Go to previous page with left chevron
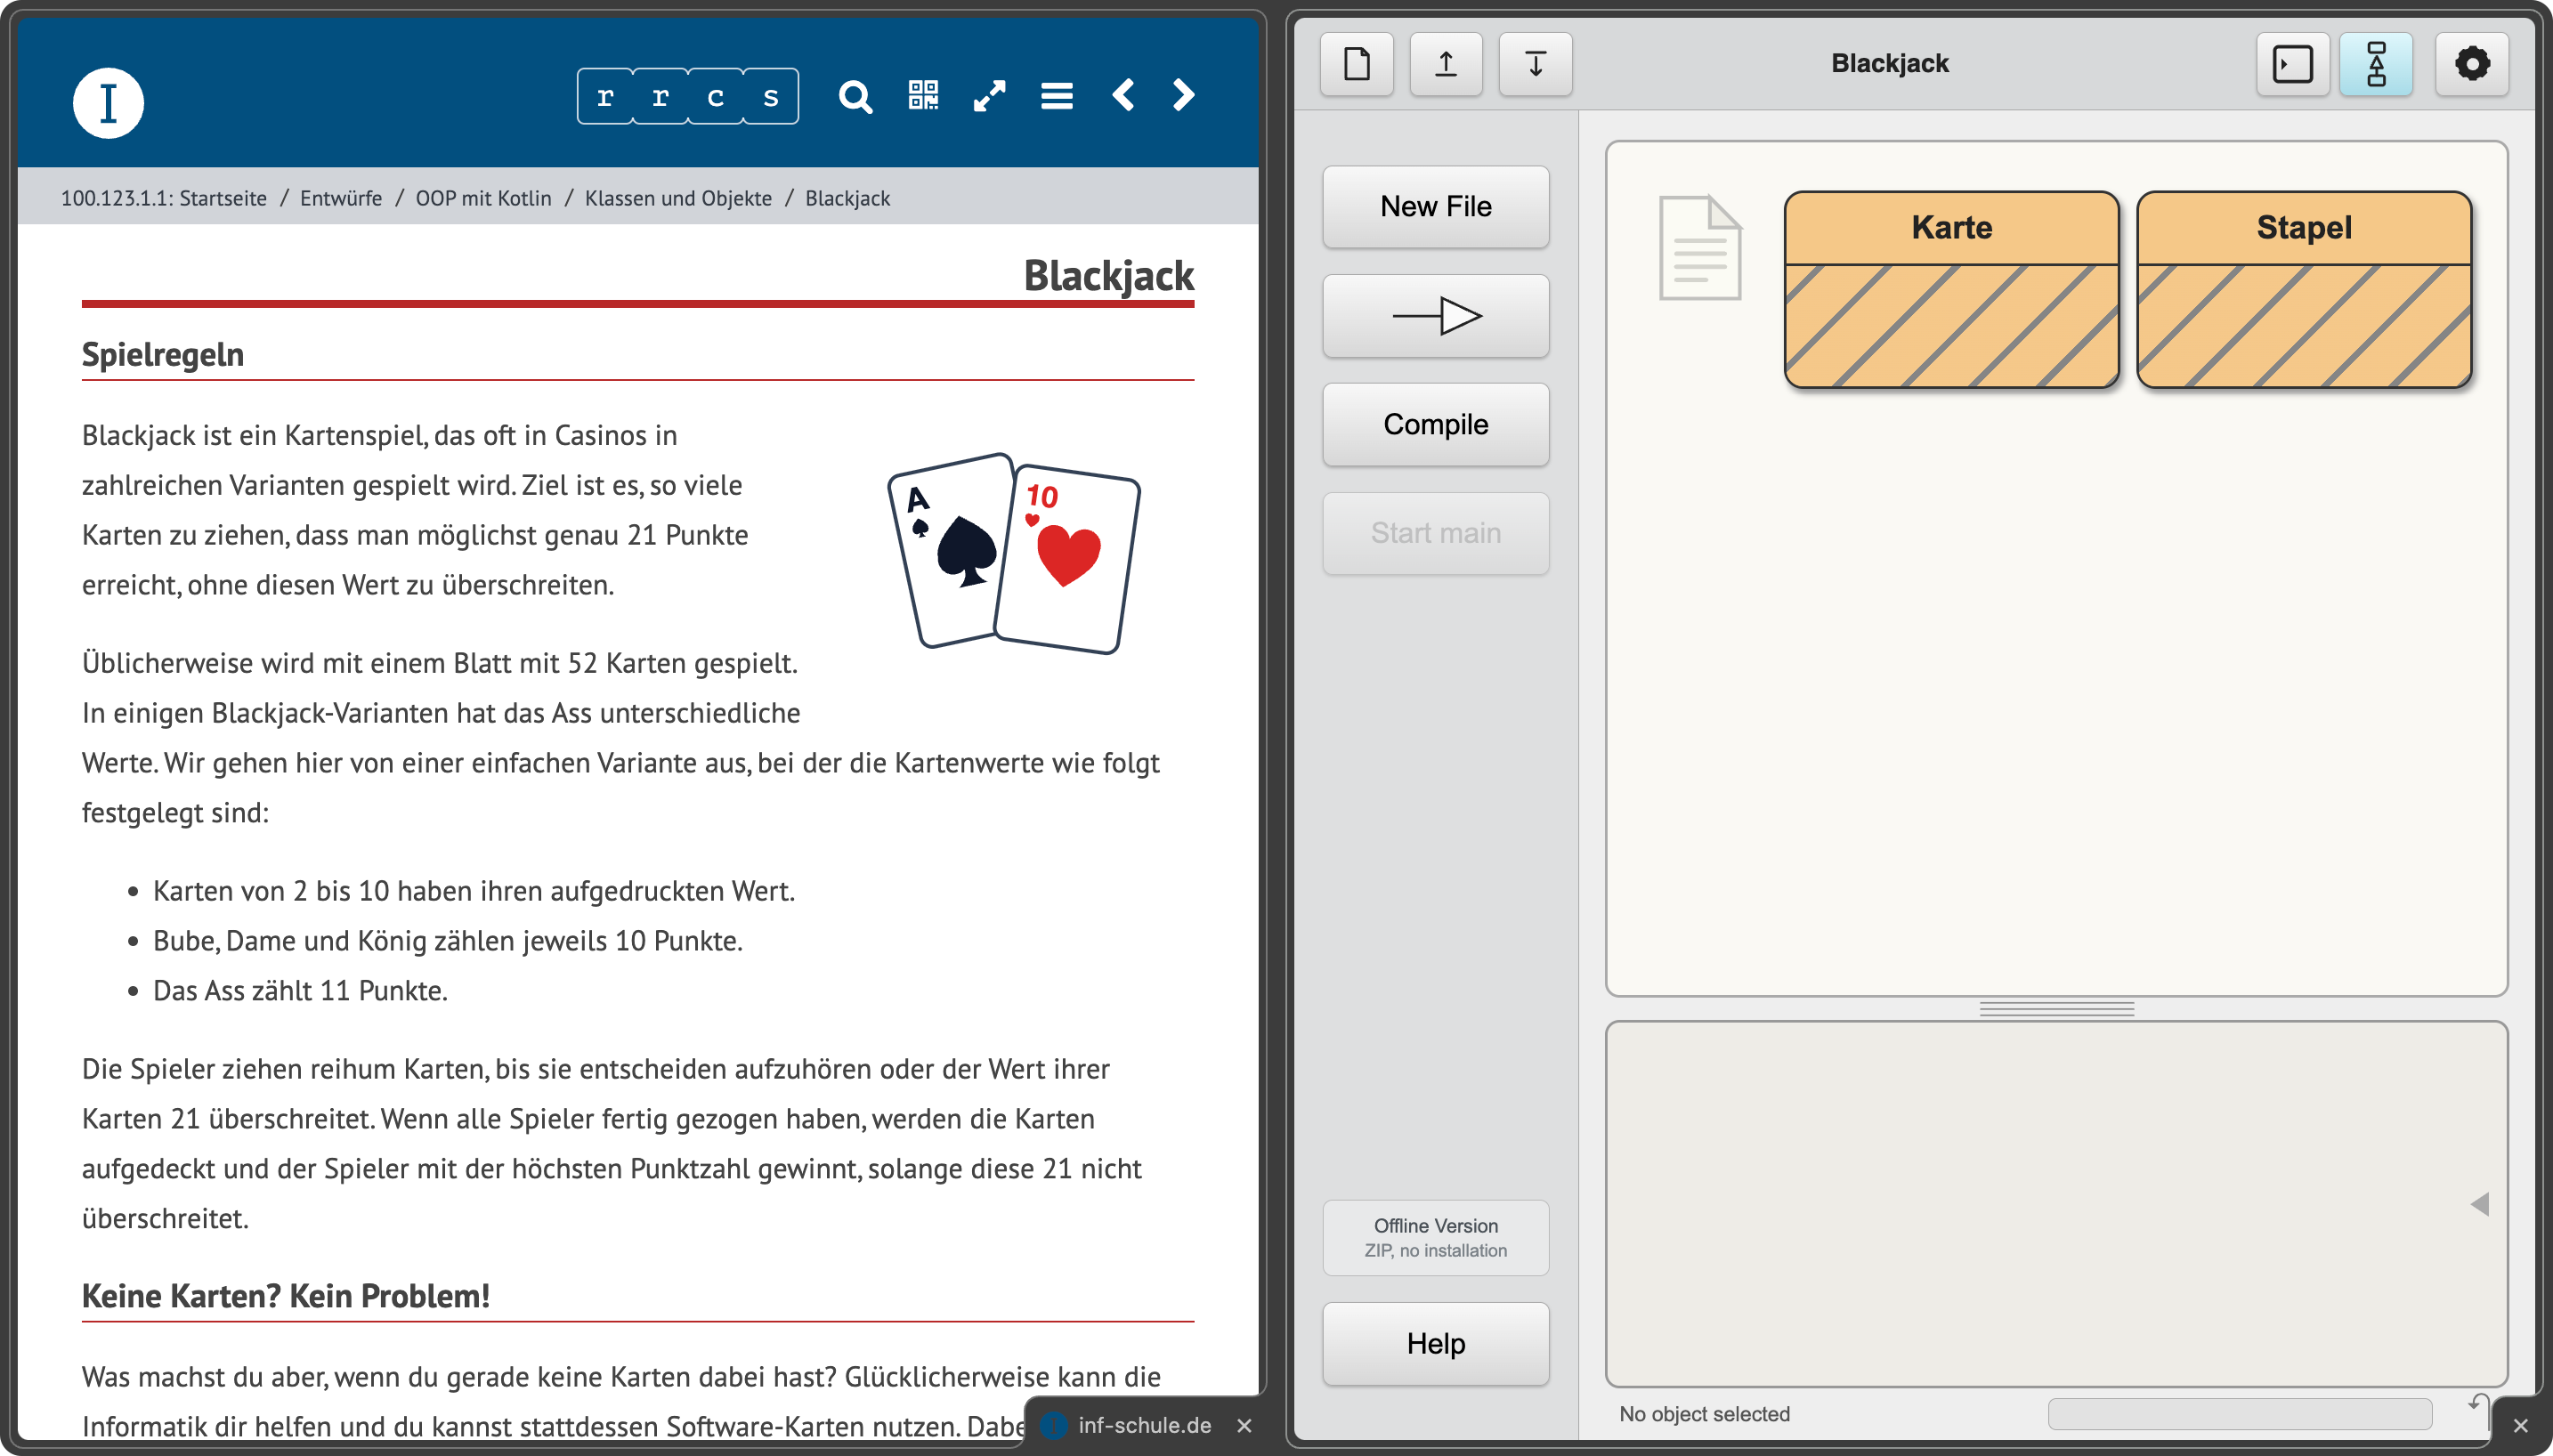Screen dimensions: 2553x1456 [x=1123, y=95]
